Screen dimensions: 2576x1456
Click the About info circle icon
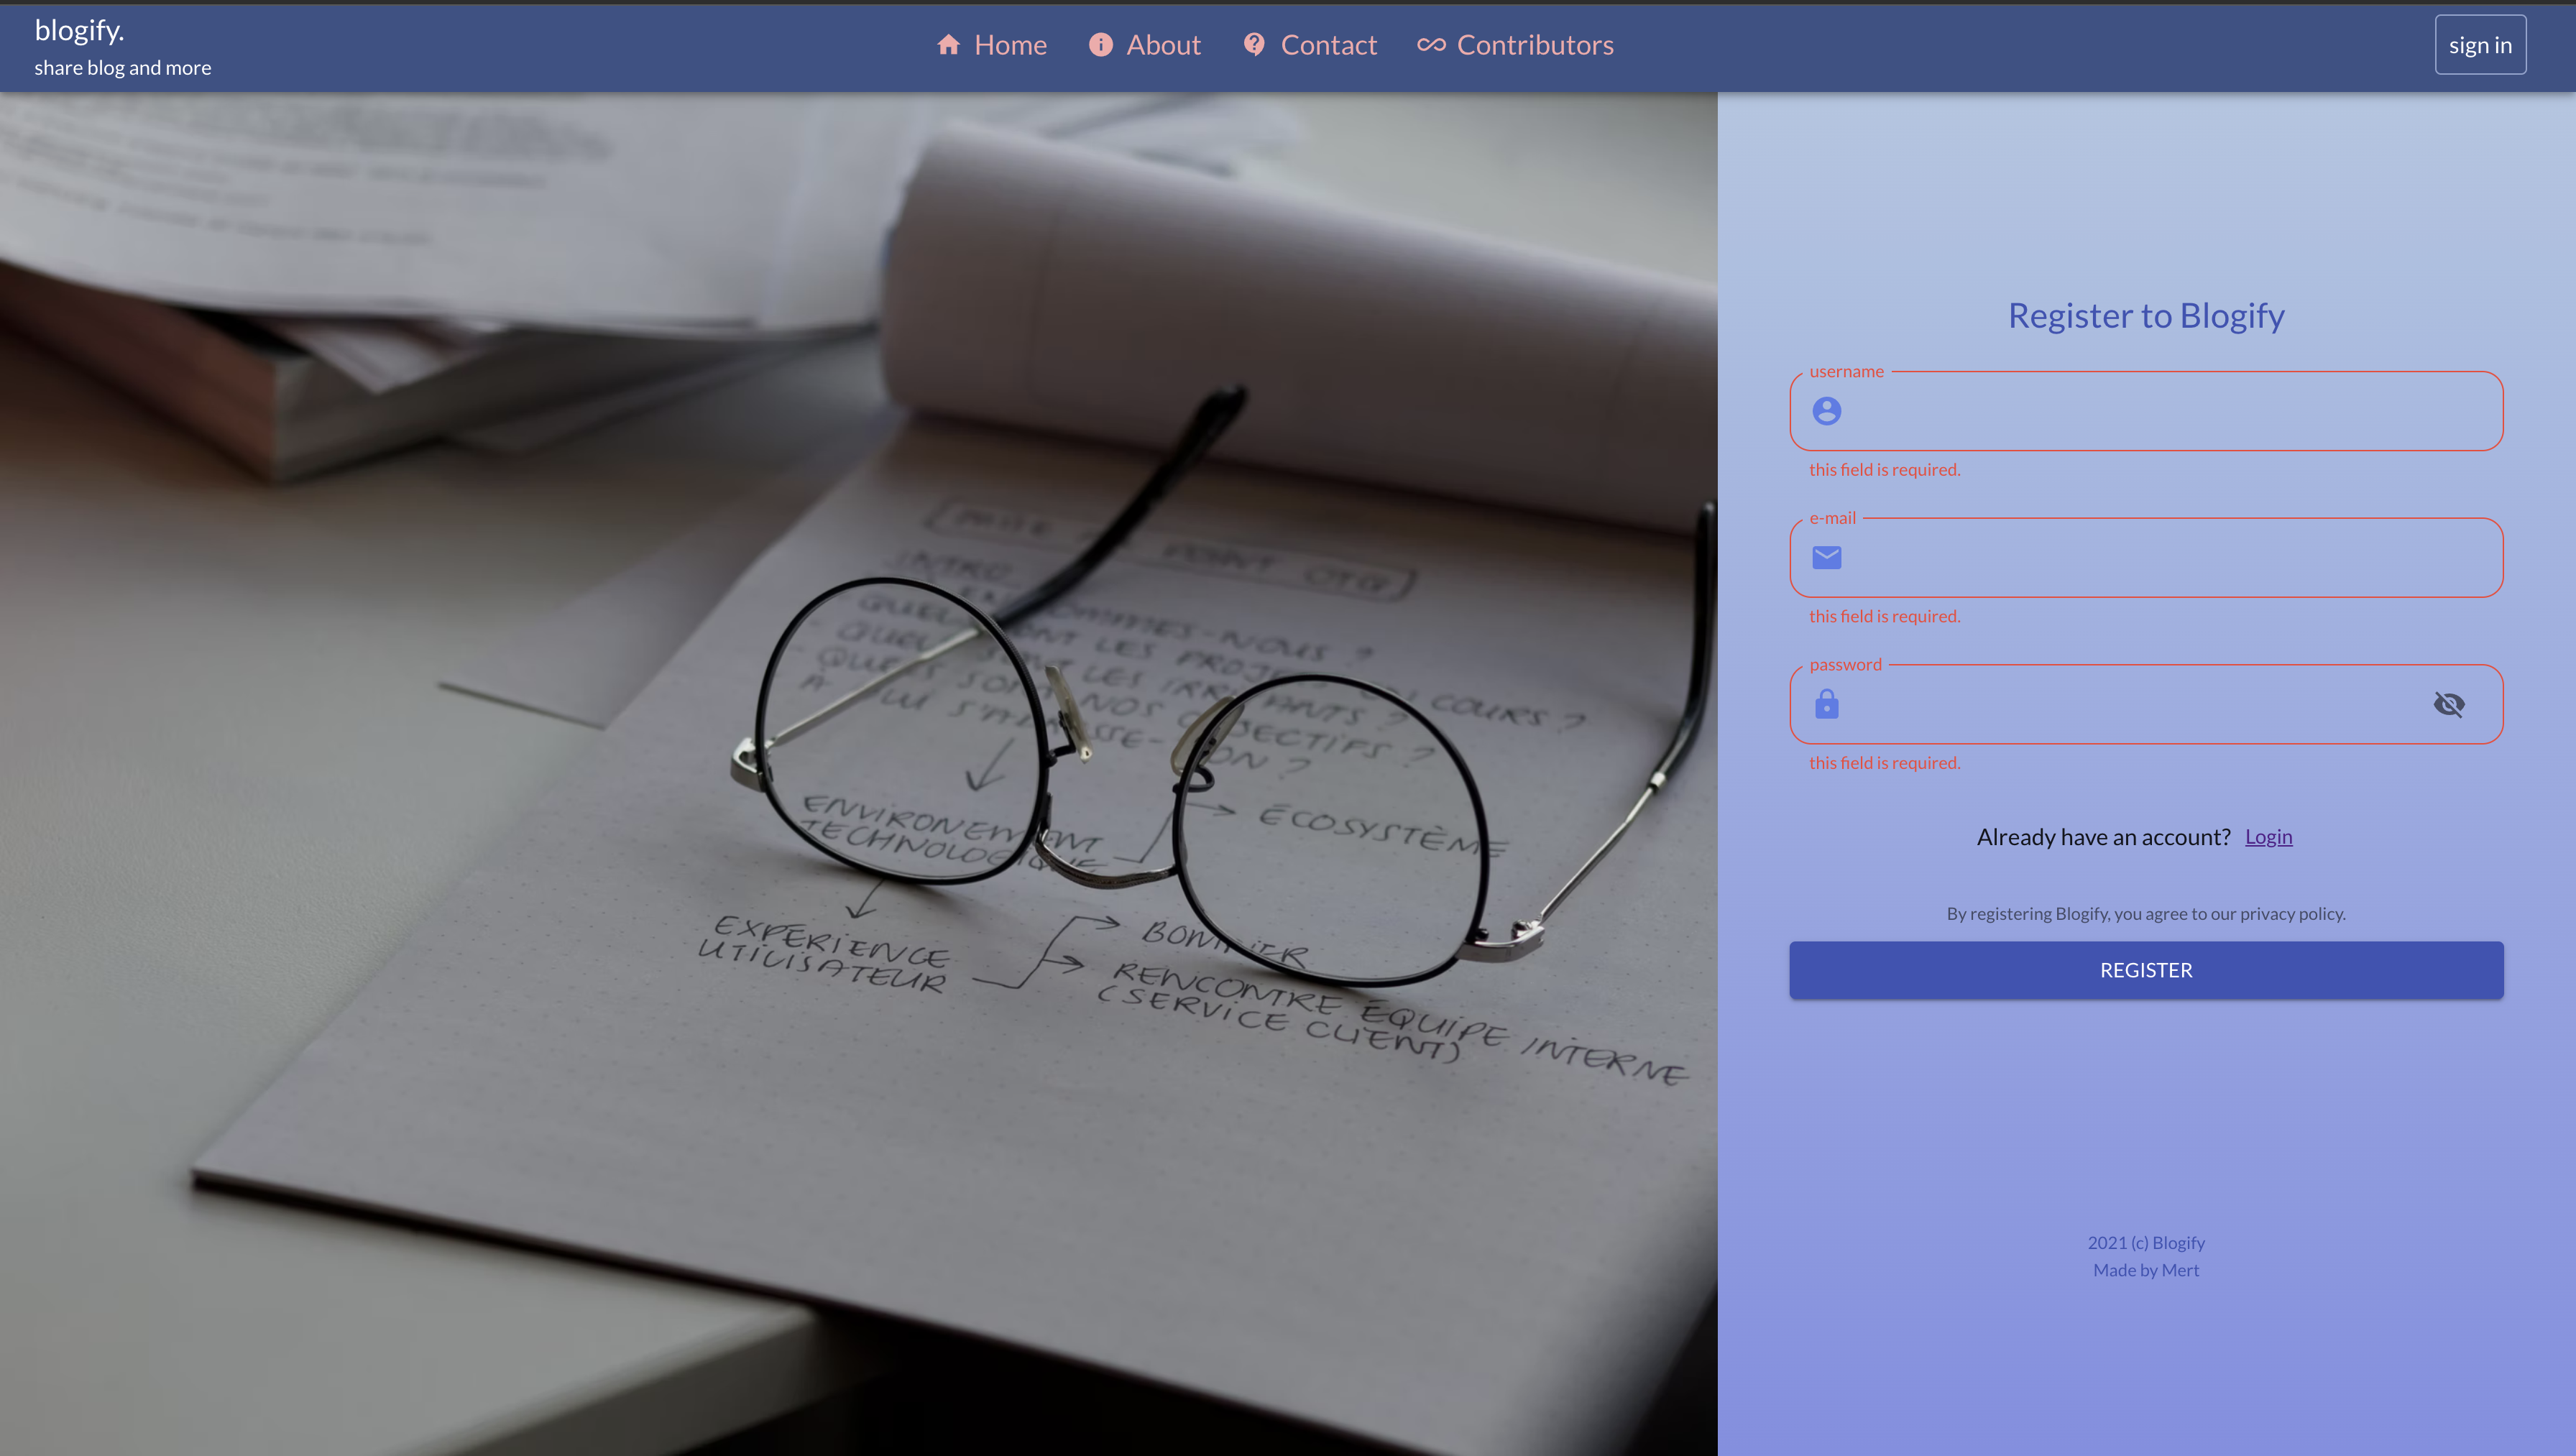pyautogui.click(x=1100, y=45)
